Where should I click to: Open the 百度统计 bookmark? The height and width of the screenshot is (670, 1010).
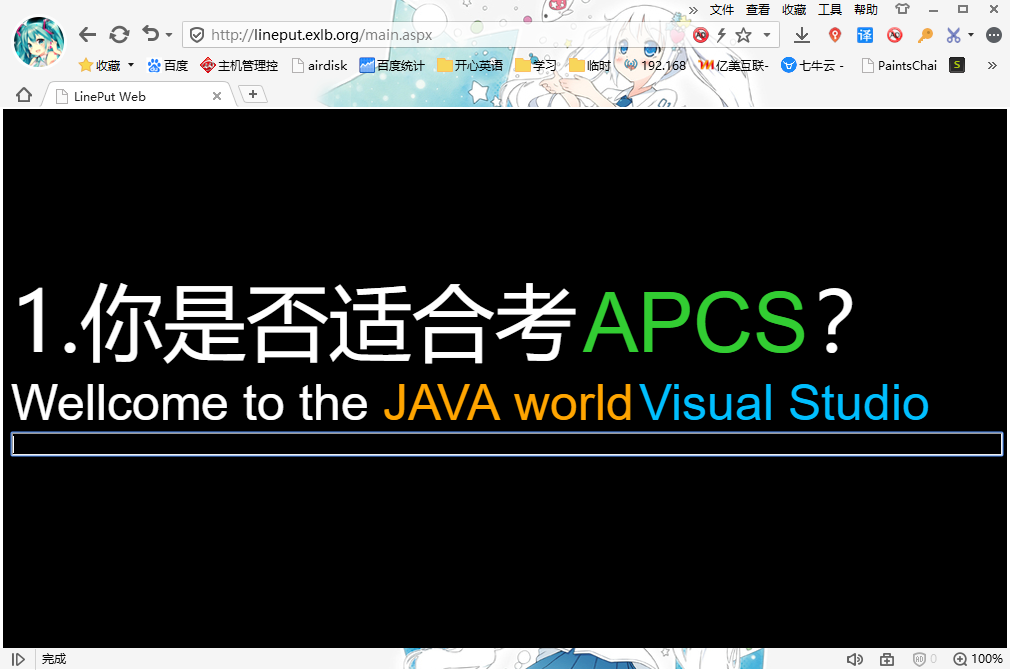392,65
